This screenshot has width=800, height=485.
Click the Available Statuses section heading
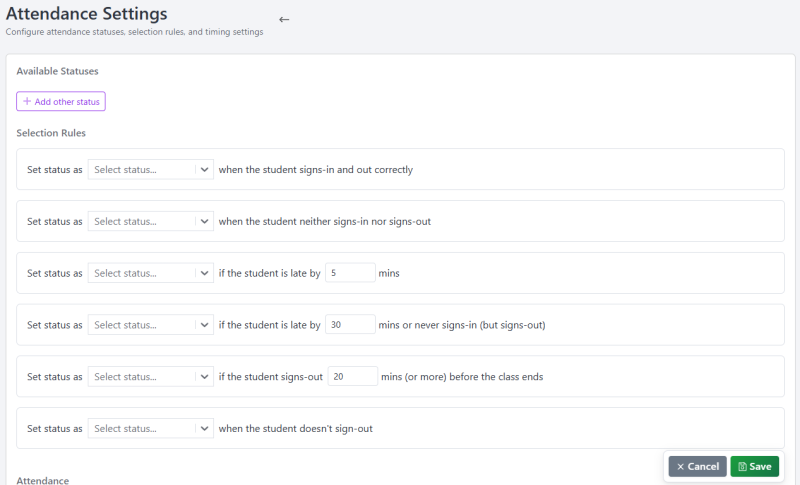click(57, 71)
